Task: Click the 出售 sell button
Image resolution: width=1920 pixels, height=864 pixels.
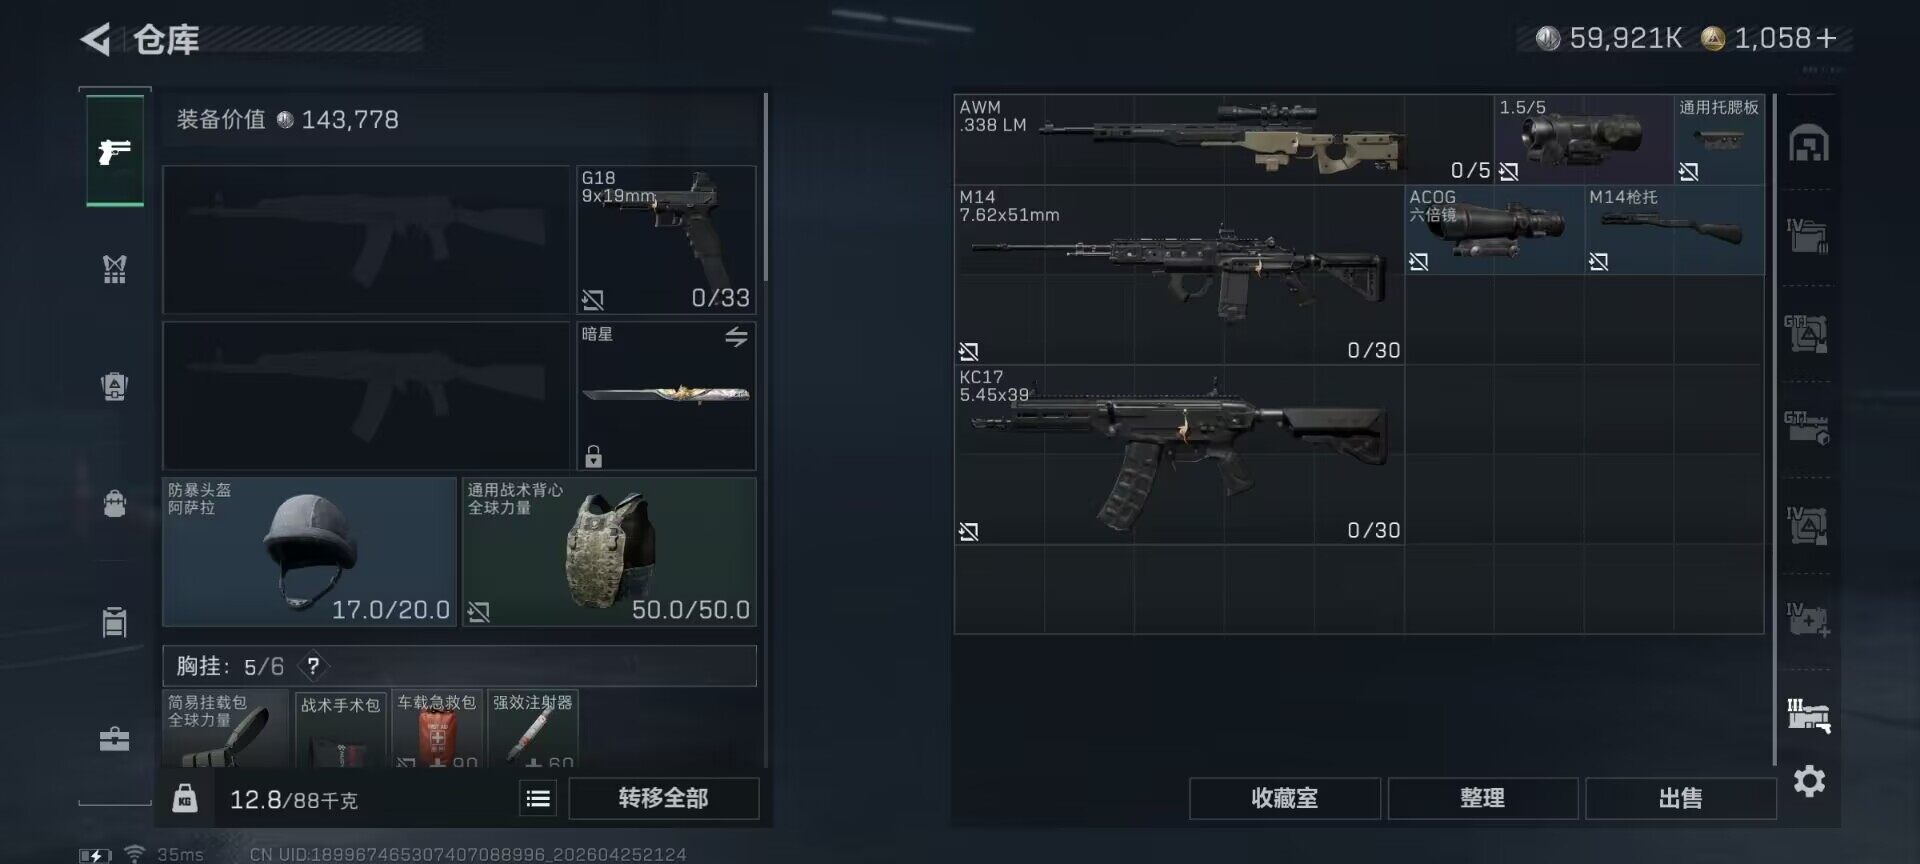Action: tap(1680, 798)
